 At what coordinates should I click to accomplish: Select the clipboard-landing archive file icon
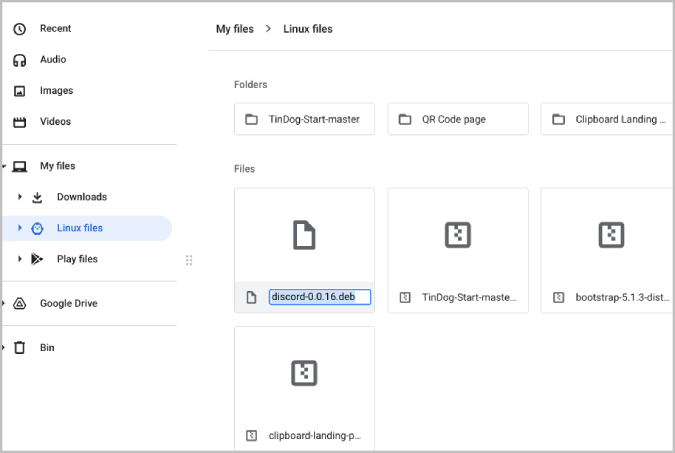click(252, 435)
